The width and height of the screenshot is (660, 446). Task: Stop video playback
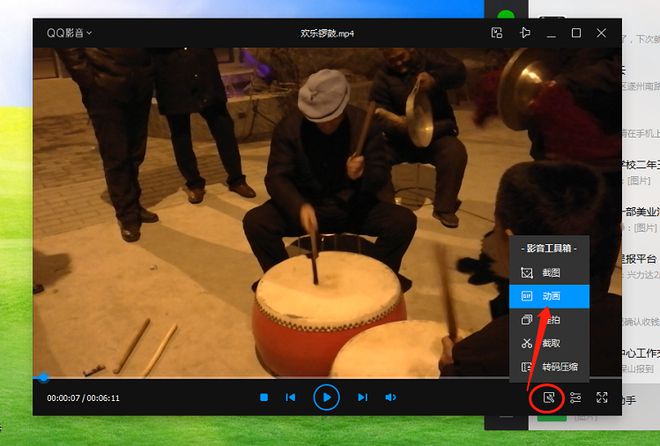coord(264,397)
